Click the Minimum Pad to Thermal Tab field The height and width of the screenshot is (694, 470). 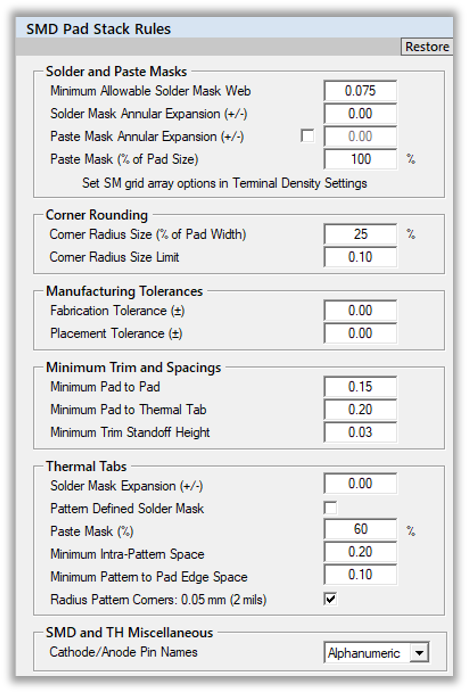(360, 409)
